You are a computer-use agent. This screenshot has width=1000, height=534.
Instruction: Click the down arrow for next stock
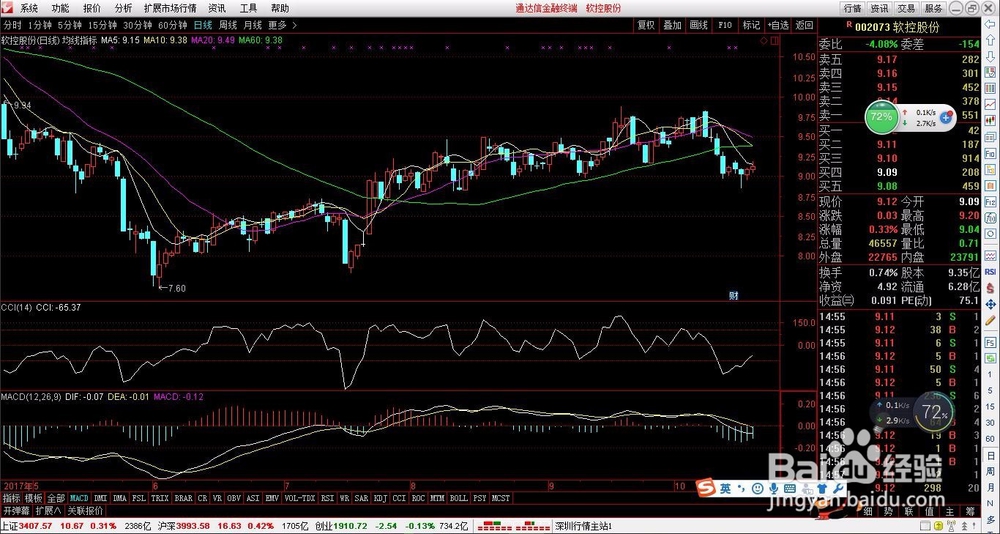[x=991, y=56]
